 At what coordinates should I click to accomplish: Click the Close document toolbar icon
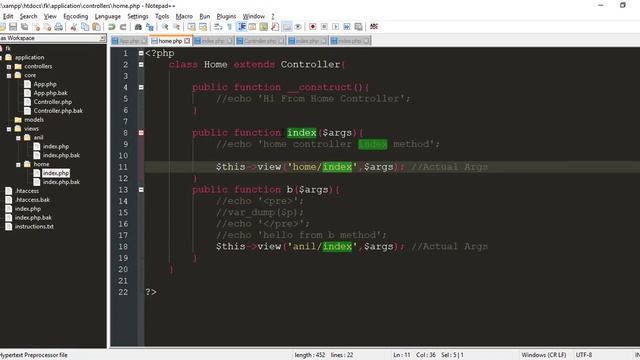[x=36, y=27]
